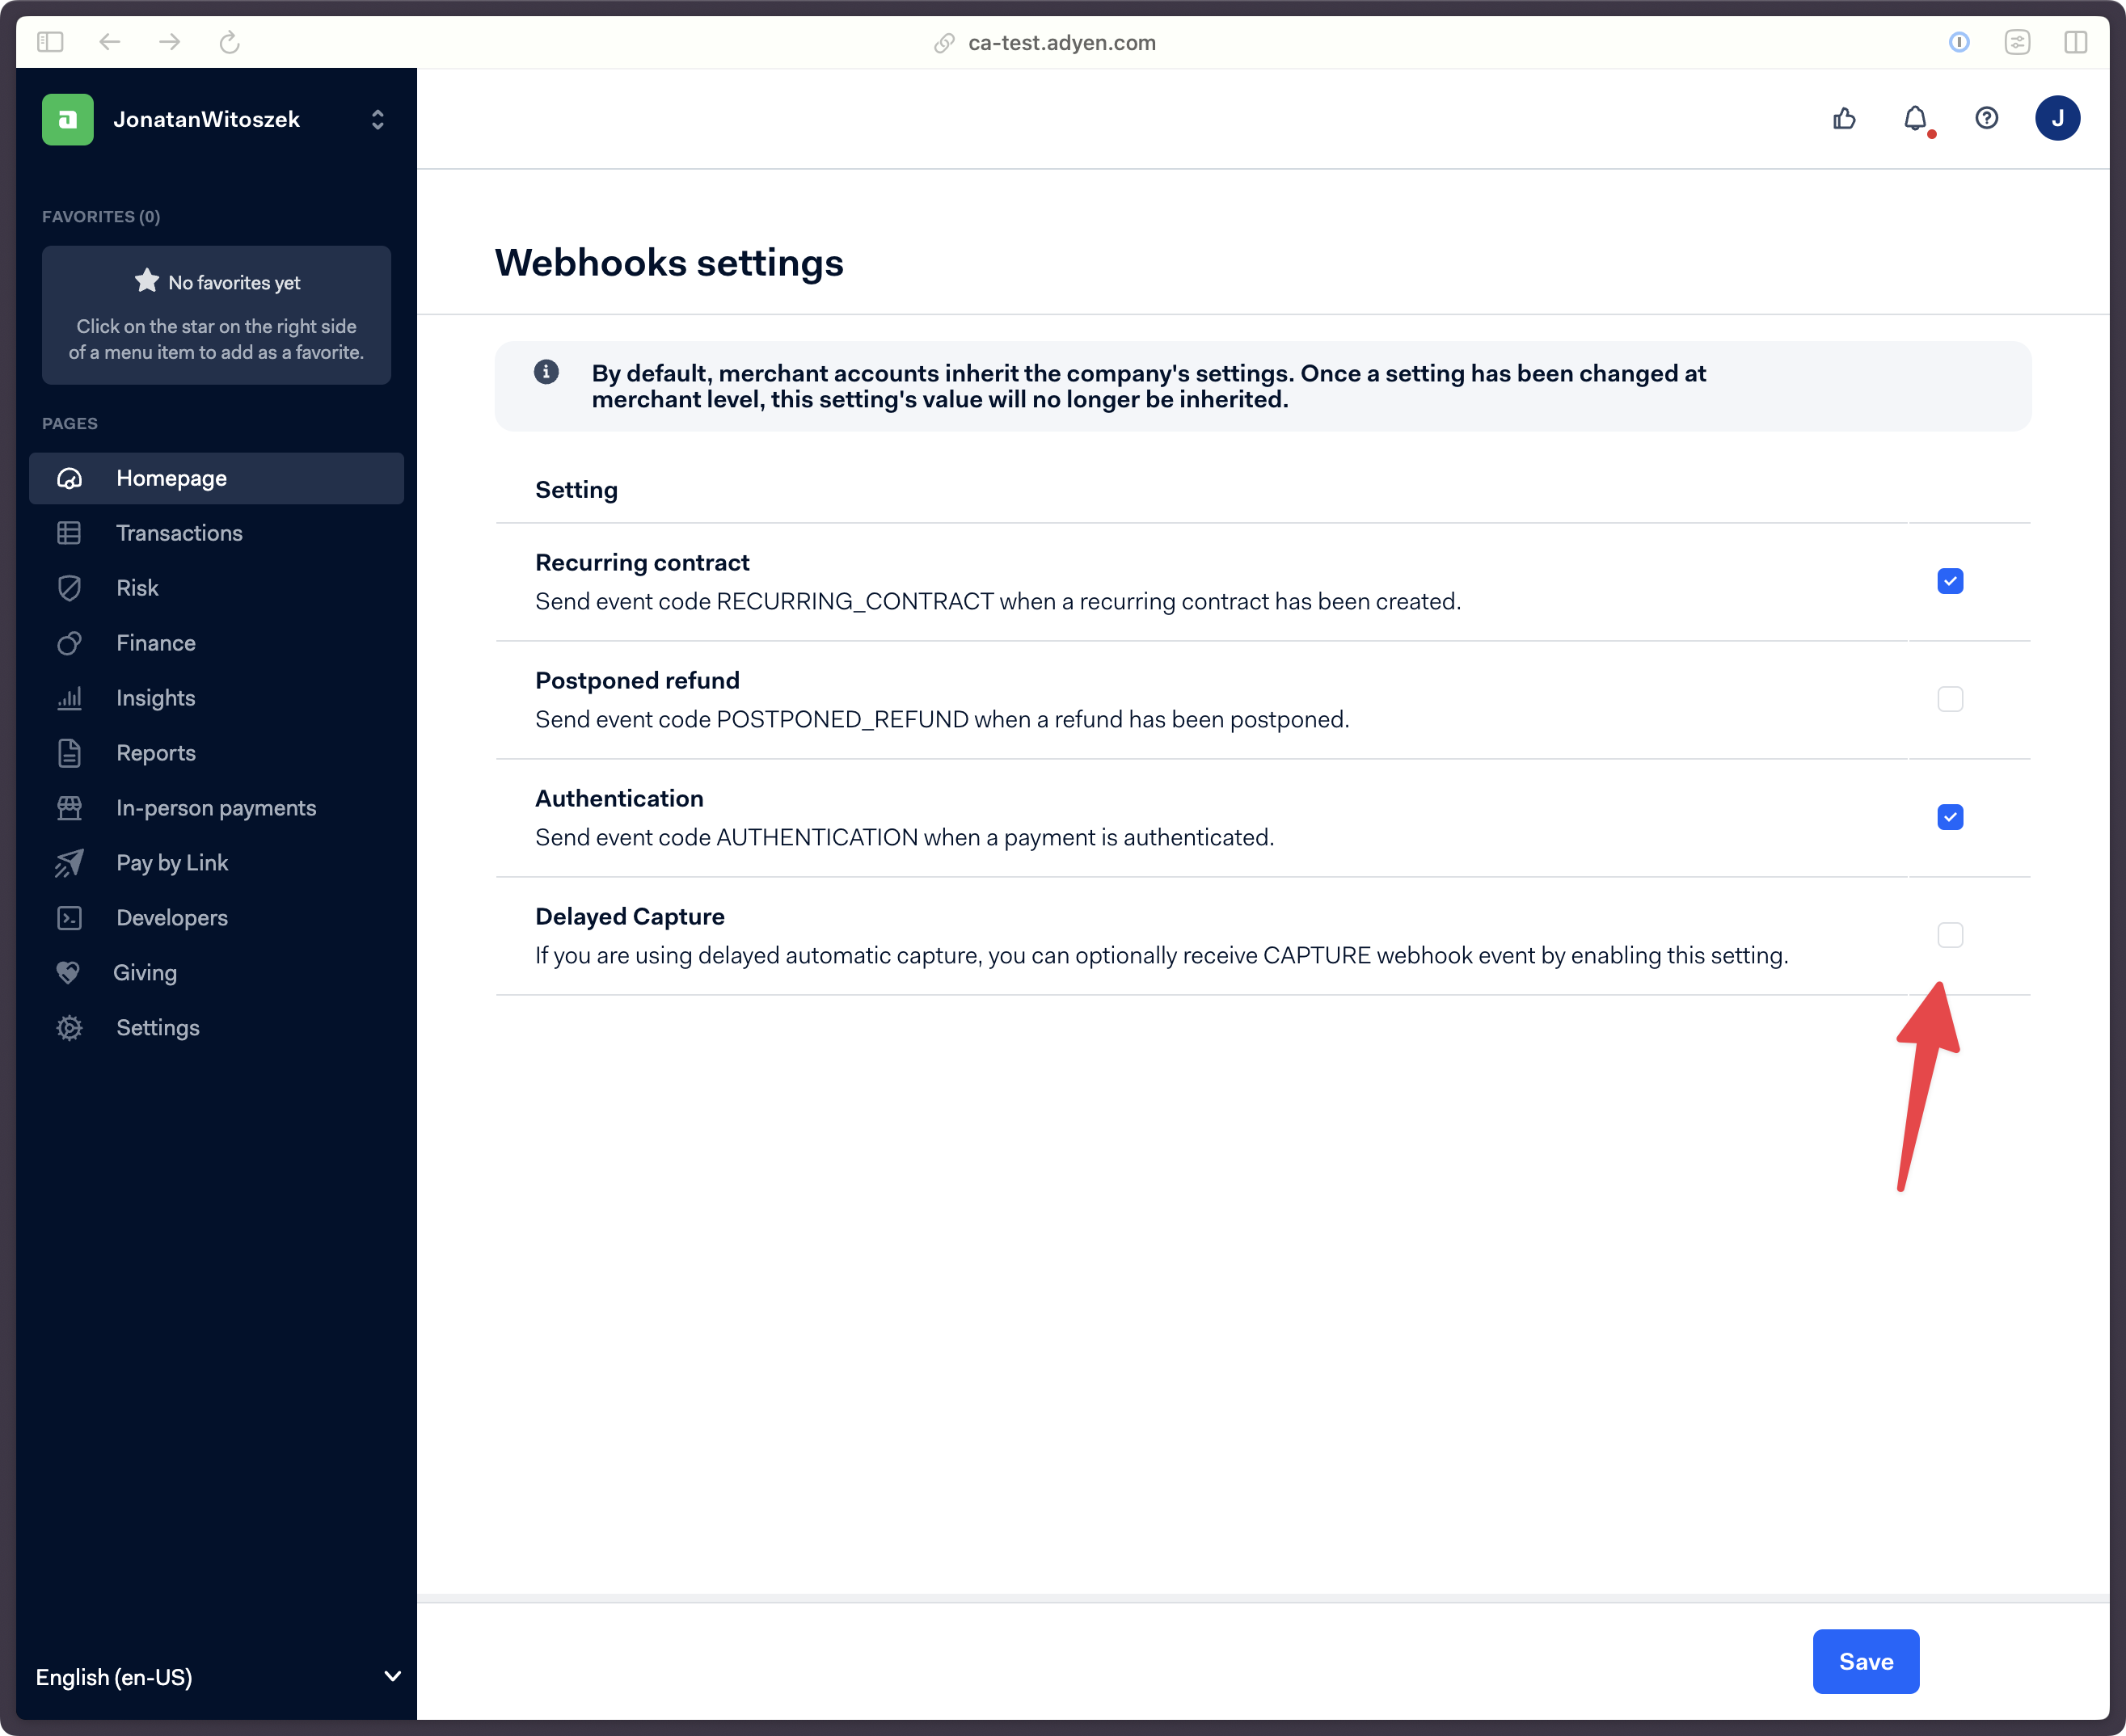Enable the Postponed refund checkbox
This screenshot has height=1736, width=2126.
click(1951, 699)
